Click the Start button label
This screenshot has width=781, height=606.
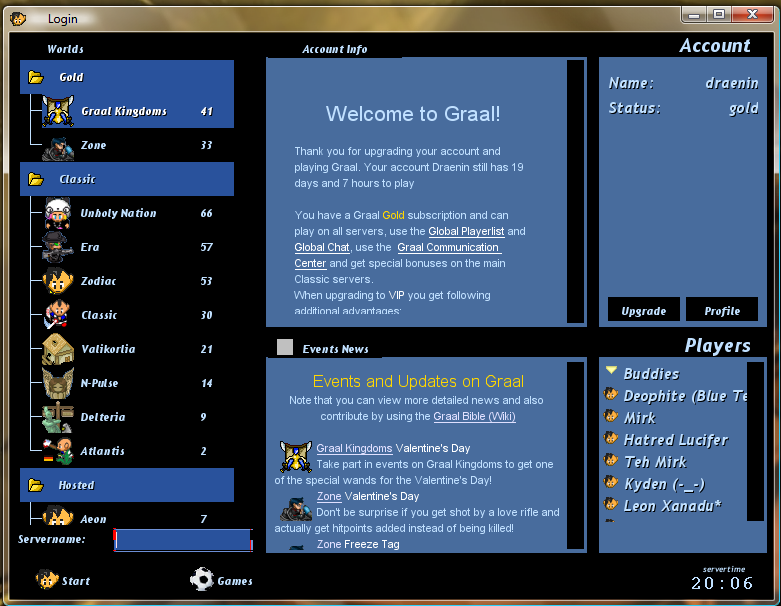tap(76, 581)
